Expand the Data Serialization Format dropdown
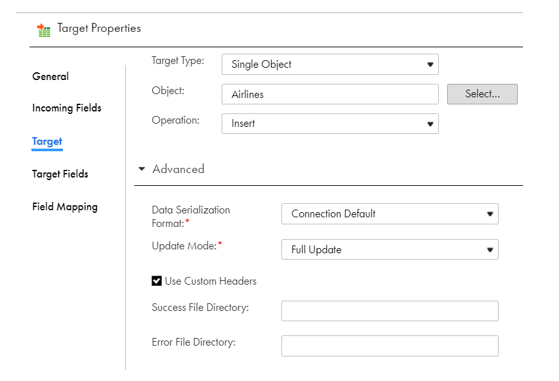The width and height of the screenshot is (559, 381). tap(390, 214)
